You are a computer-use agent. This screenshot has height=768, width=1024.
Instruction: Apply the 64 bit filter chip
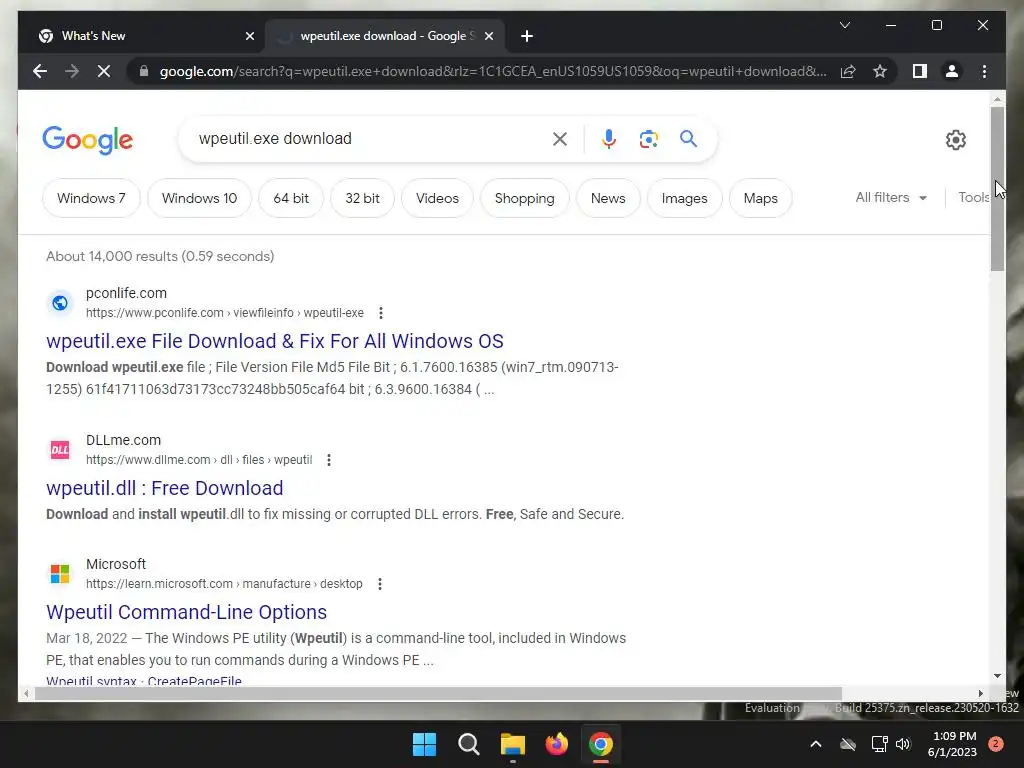click(x=291, y=198)
